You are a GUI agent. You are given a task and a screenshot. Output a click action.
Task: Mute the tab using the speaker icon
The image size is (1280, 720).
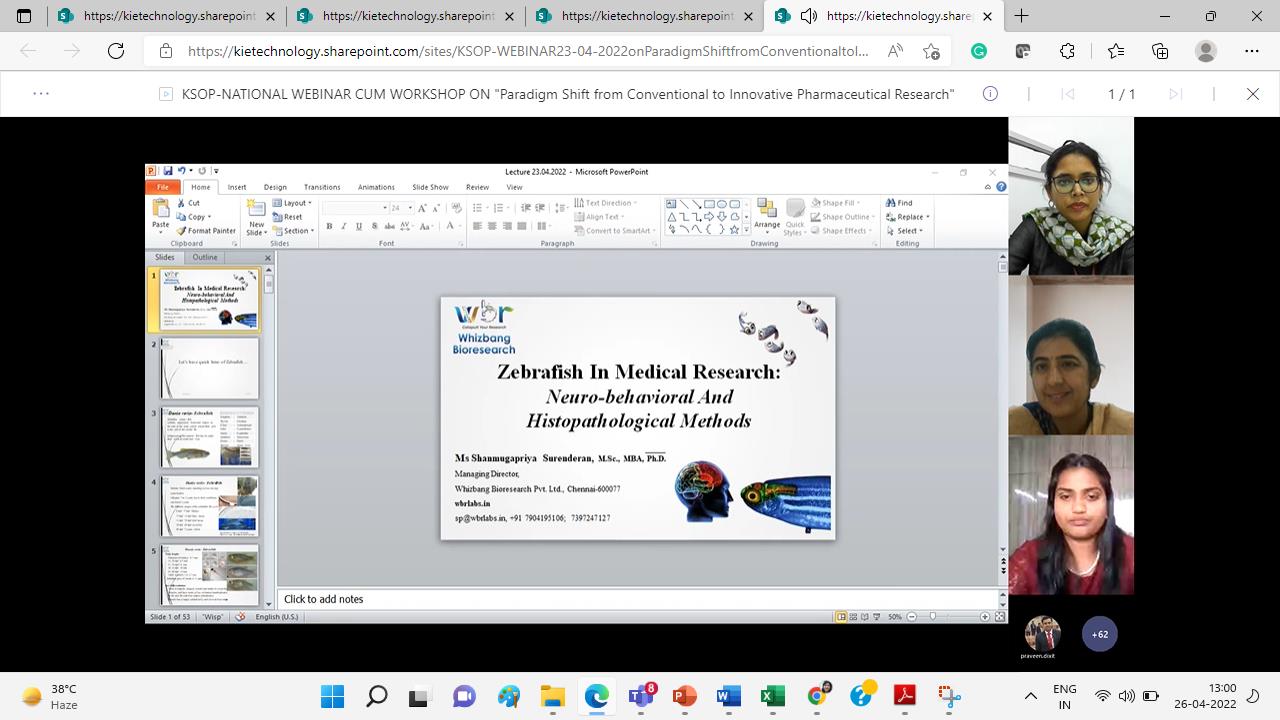point(809,16)
